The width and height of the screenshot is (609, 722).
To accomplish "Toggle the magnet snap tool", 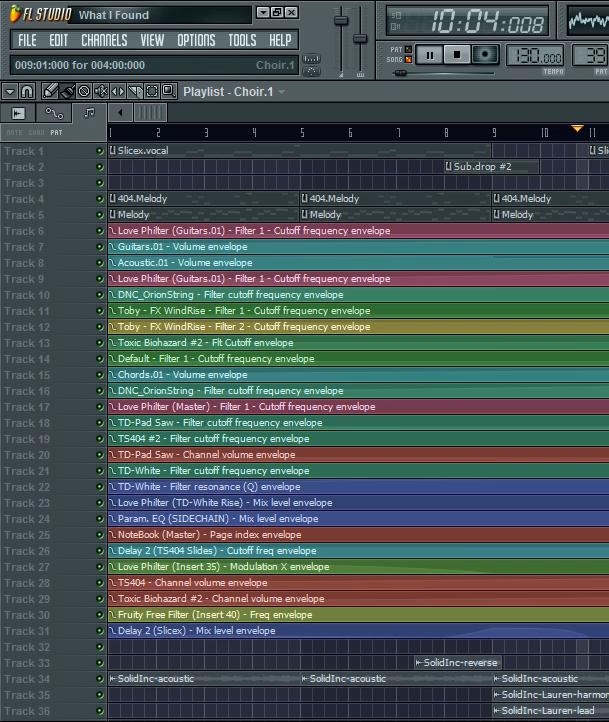I will pyautogui.click(x=27, y=91).
